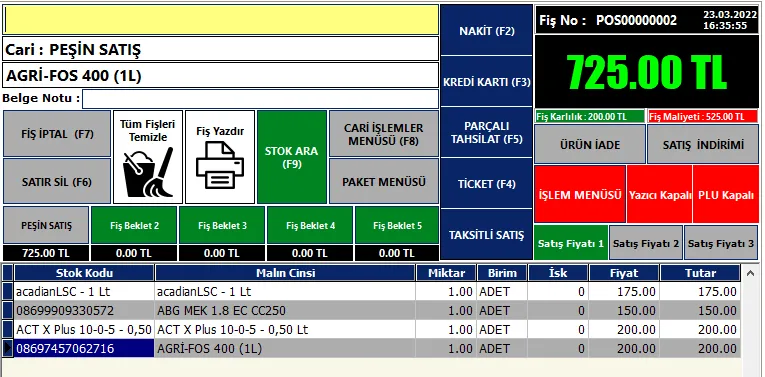Image resolution: width=765 pixels, height=377 pixels.
Task: Click the İsk column header
Action: [558, 273]
